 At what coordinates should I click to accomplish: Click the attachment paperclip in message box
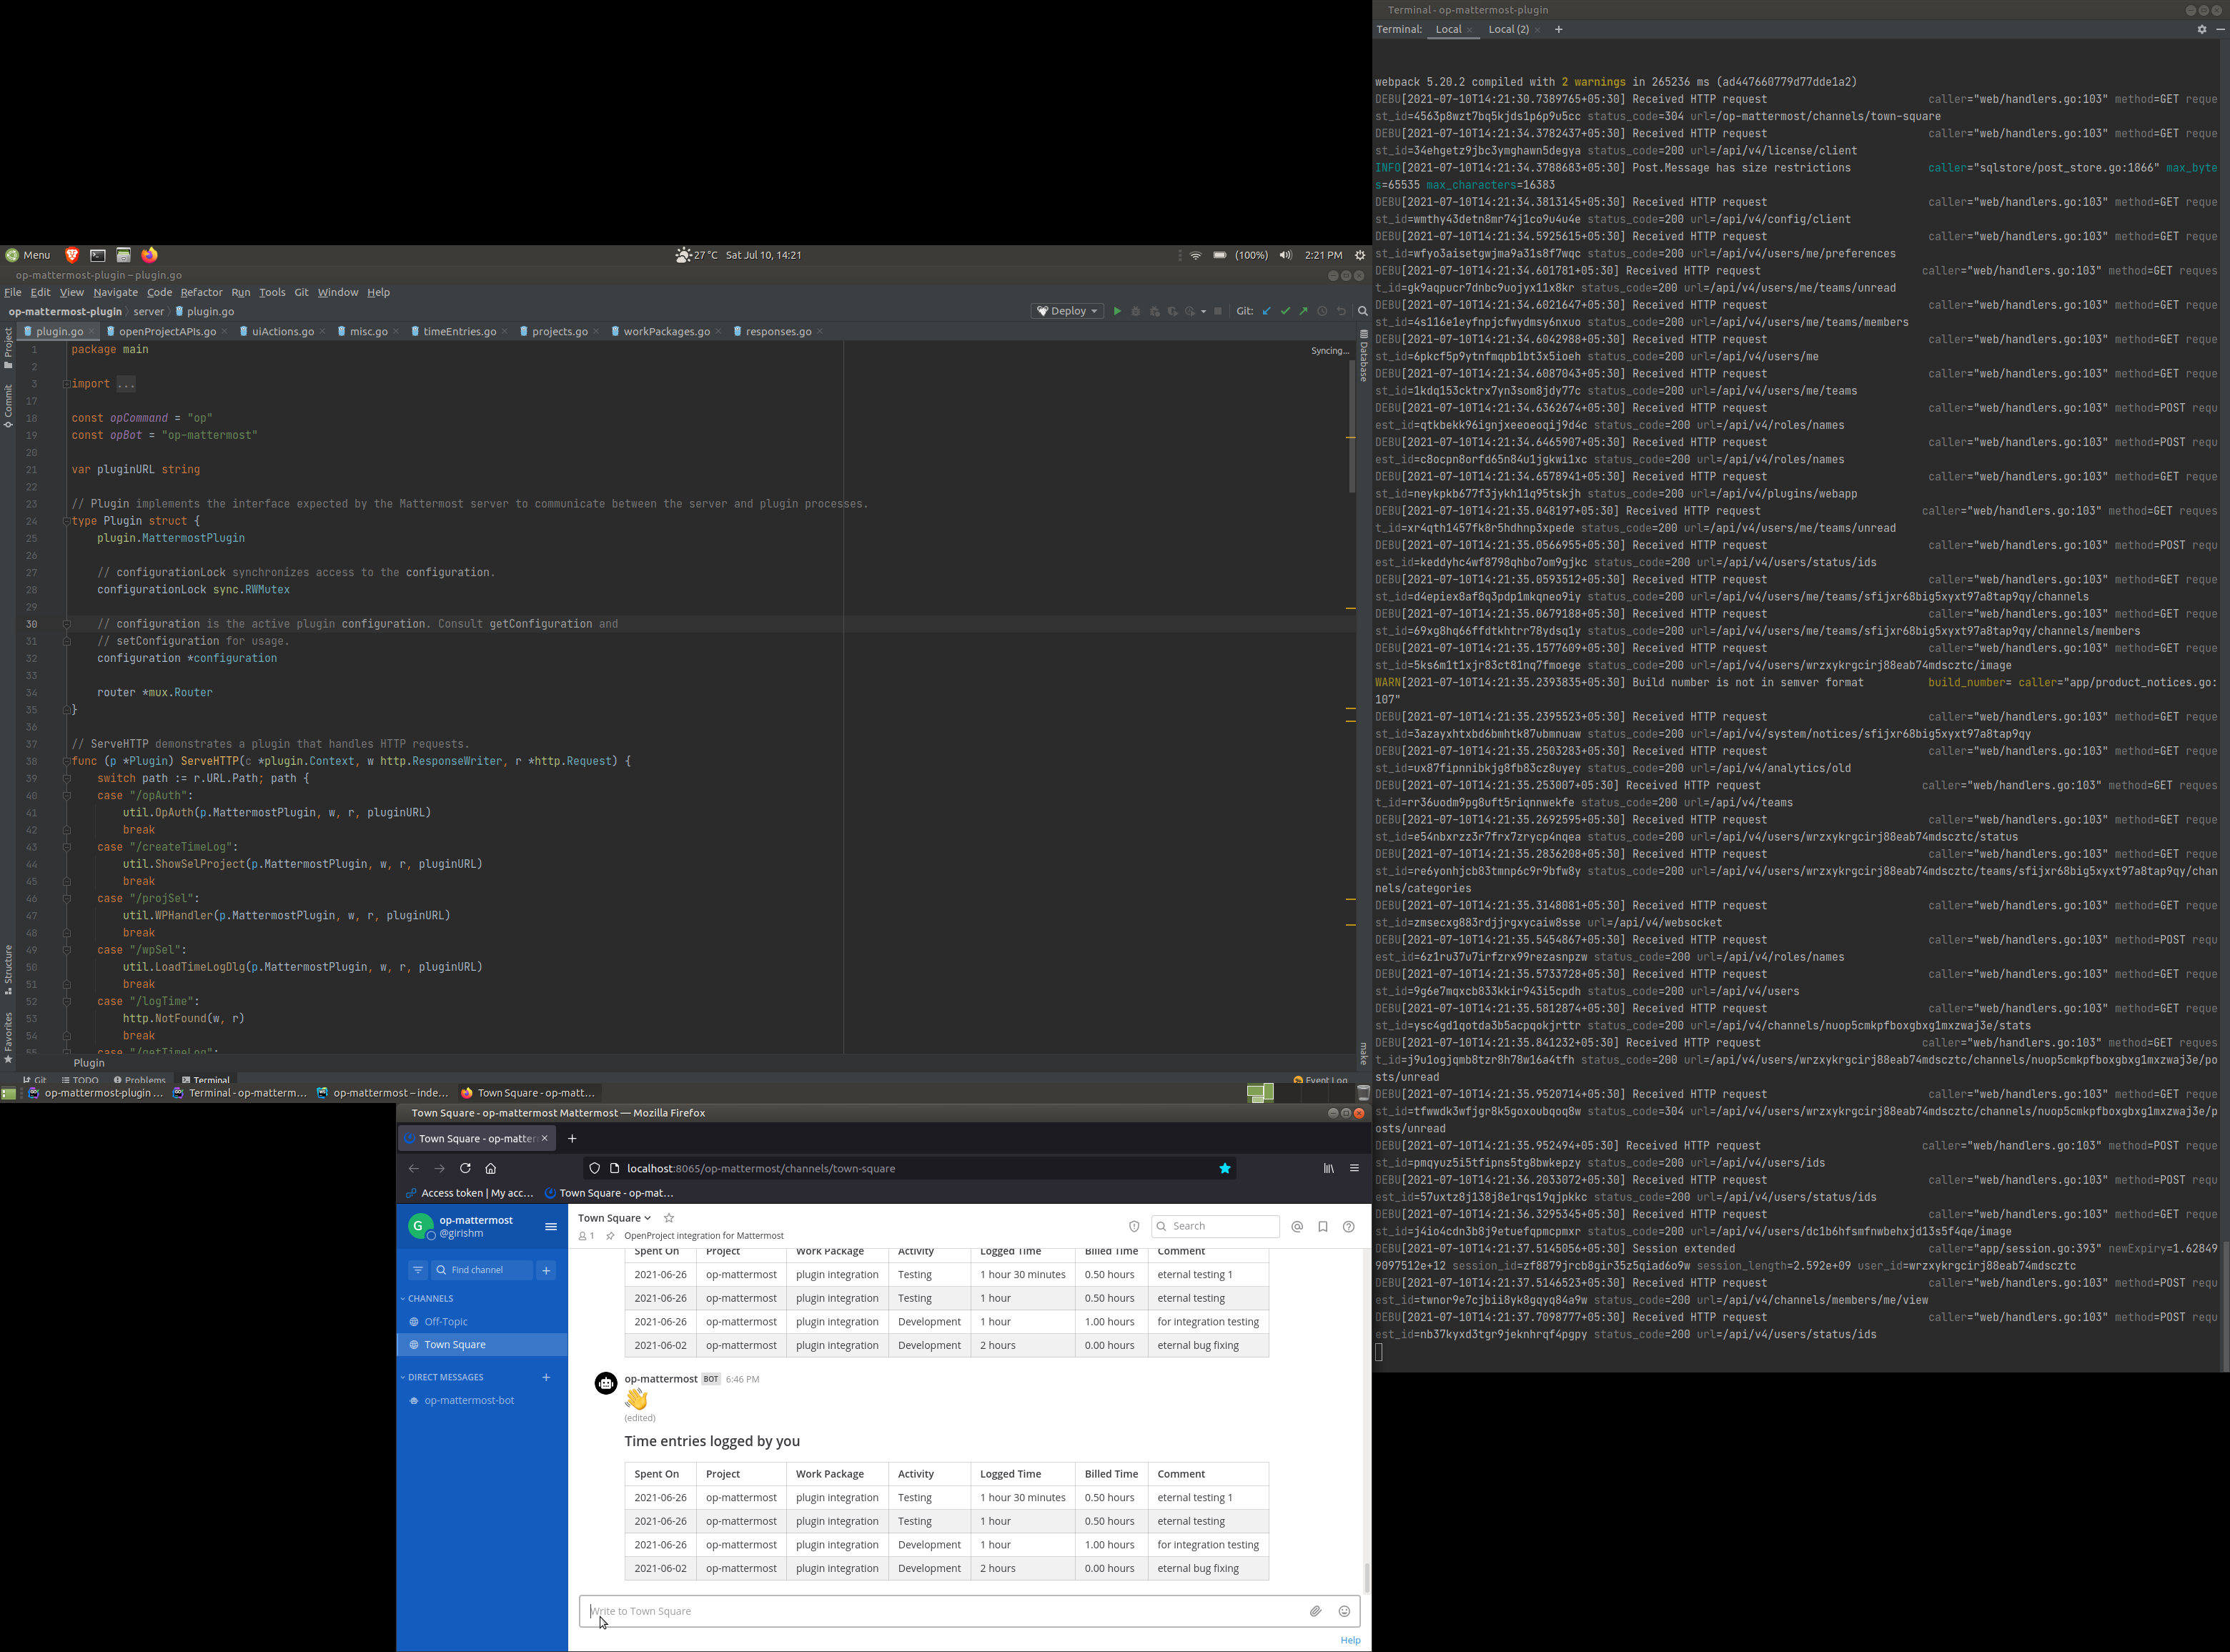click(1316, 1611)
